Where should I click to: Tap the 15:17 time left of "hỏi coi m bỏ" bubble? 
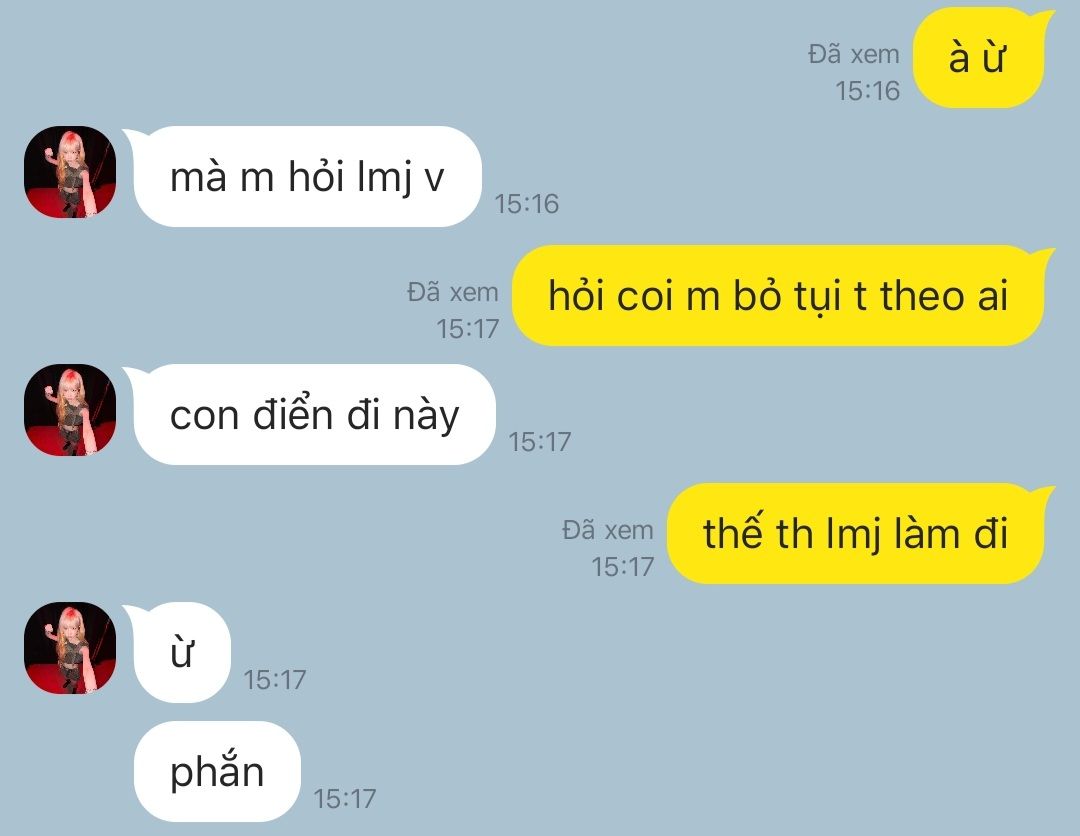click(468, 328)
